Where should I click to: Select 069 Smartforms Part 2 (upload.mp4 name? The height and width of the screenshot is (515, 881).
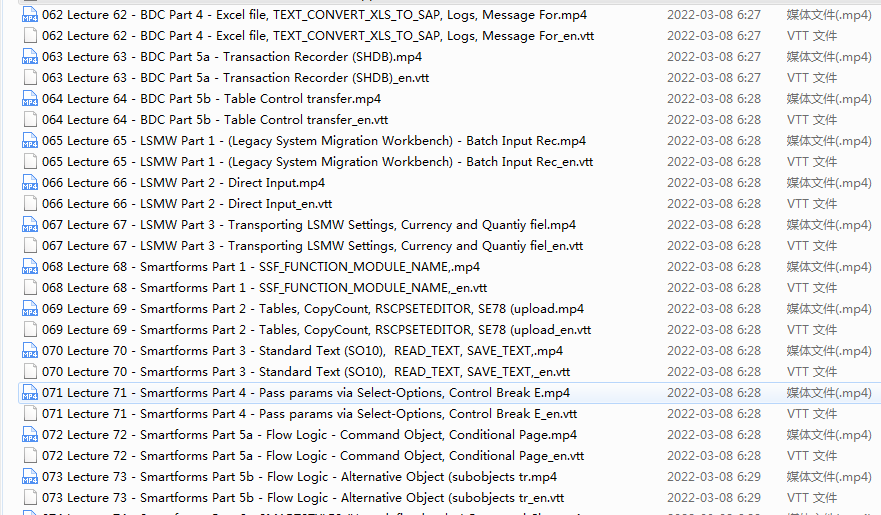click(x=313, y=309)
